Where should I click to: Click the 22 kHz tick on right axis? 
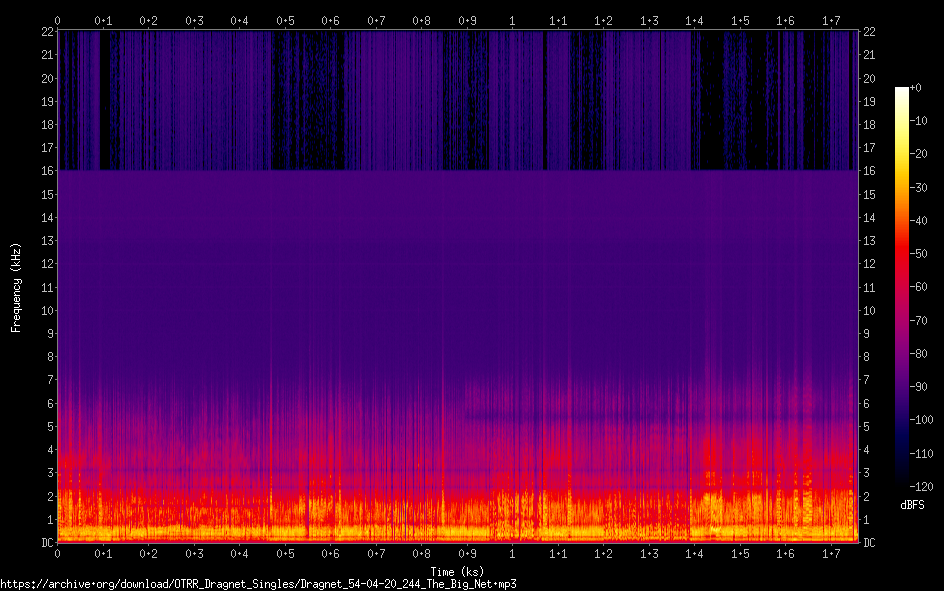coord(867,32)
